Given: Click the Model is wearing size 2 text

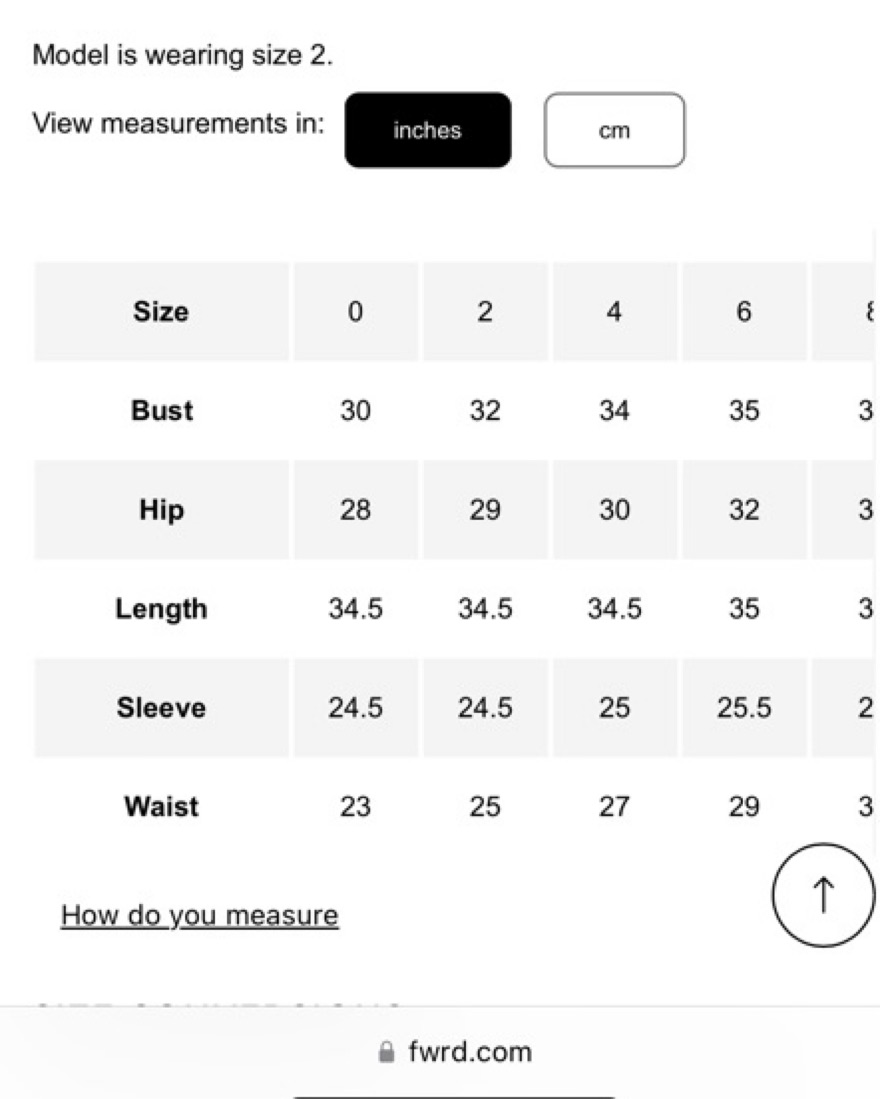Looking at the screenshot, I should pyautogui.click(x=183, y=55).
